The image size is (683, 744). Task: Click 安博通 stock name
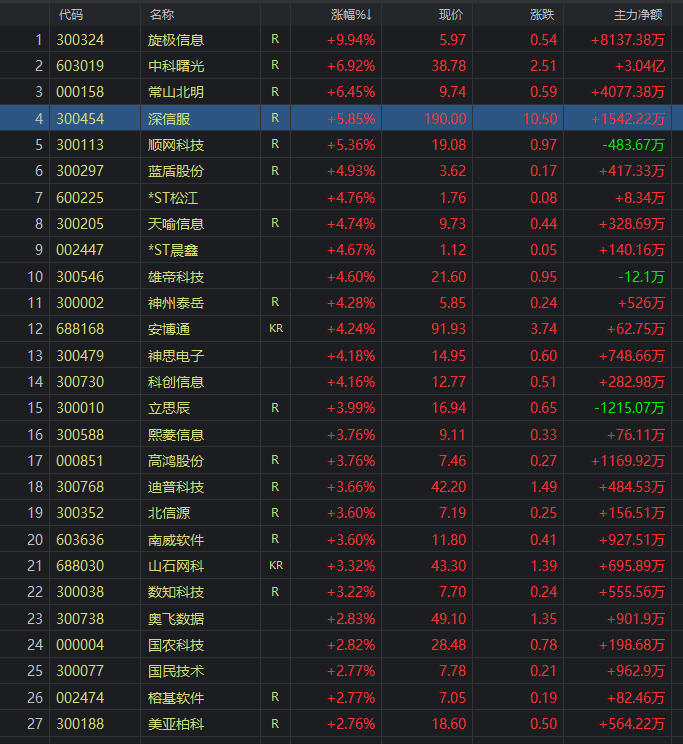169,329
